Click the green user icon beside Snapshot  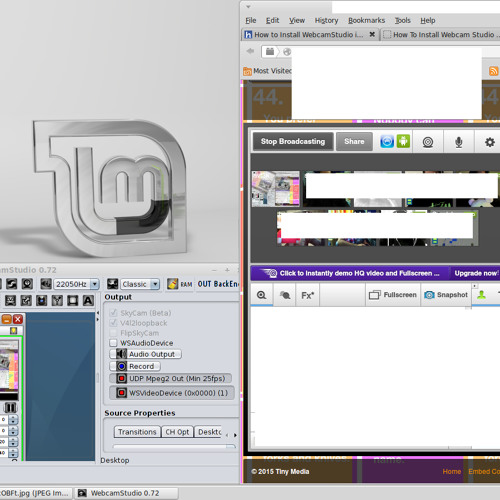481,294
